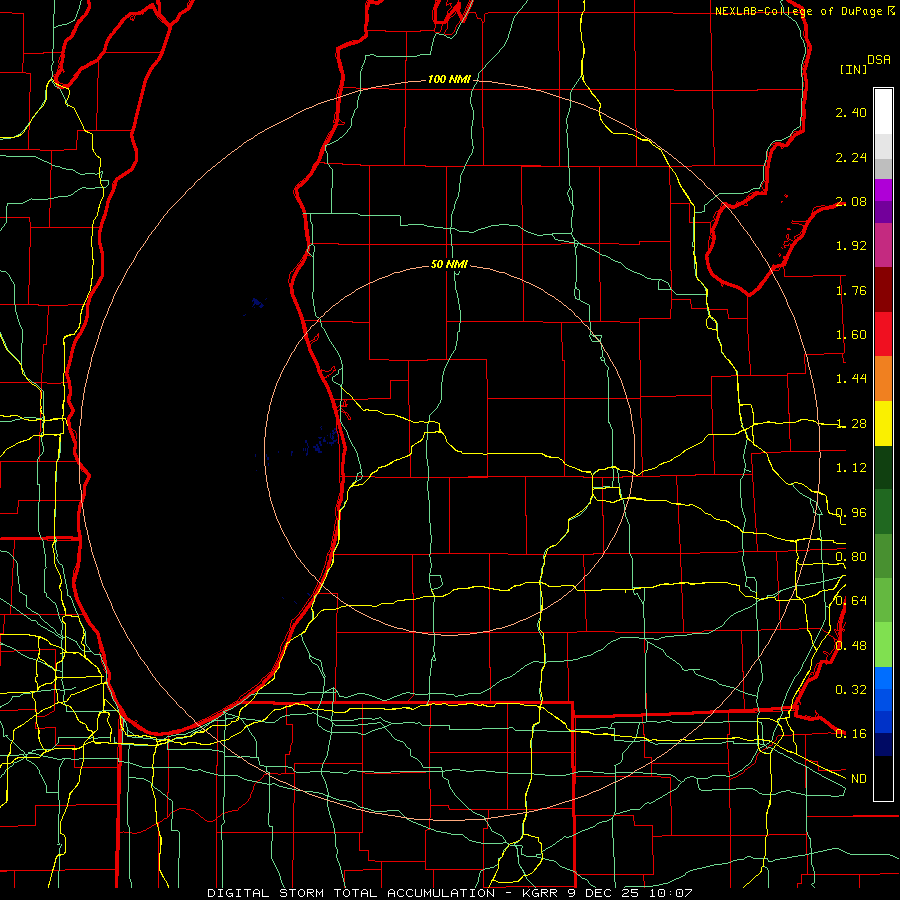Click the NEXLAB-College of DuPage label

798,11
